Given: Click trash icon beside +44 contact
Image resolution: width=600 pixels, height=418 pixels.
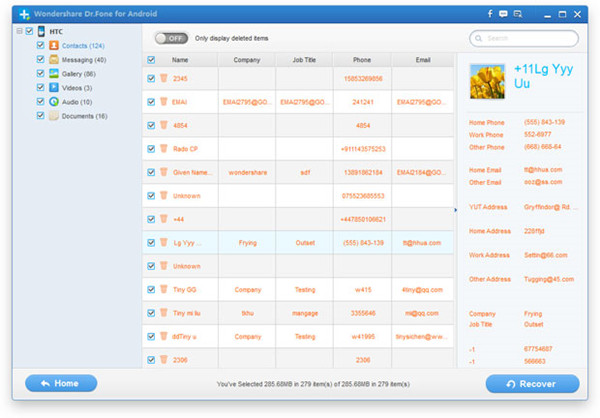Looking at the screenshot, I should click(x=163, y=219).
